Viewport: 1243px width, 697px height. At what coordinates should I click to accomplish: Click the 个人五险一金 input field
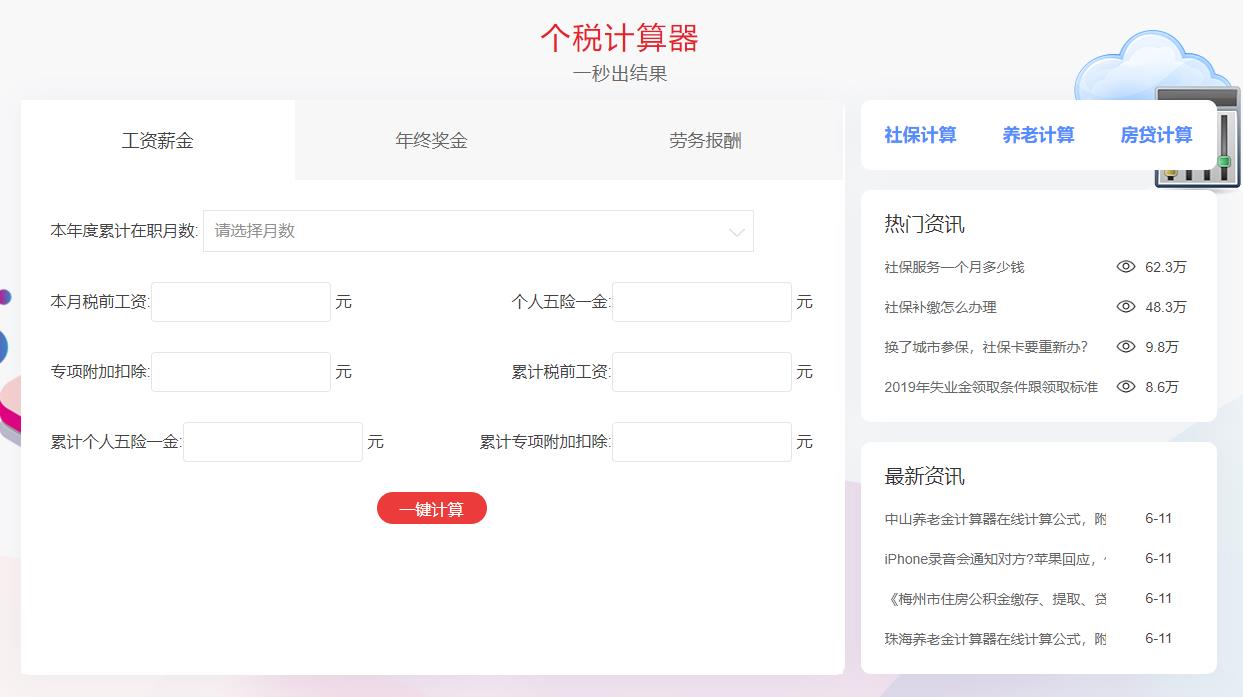pyautogui.click(x=702, y=301)
